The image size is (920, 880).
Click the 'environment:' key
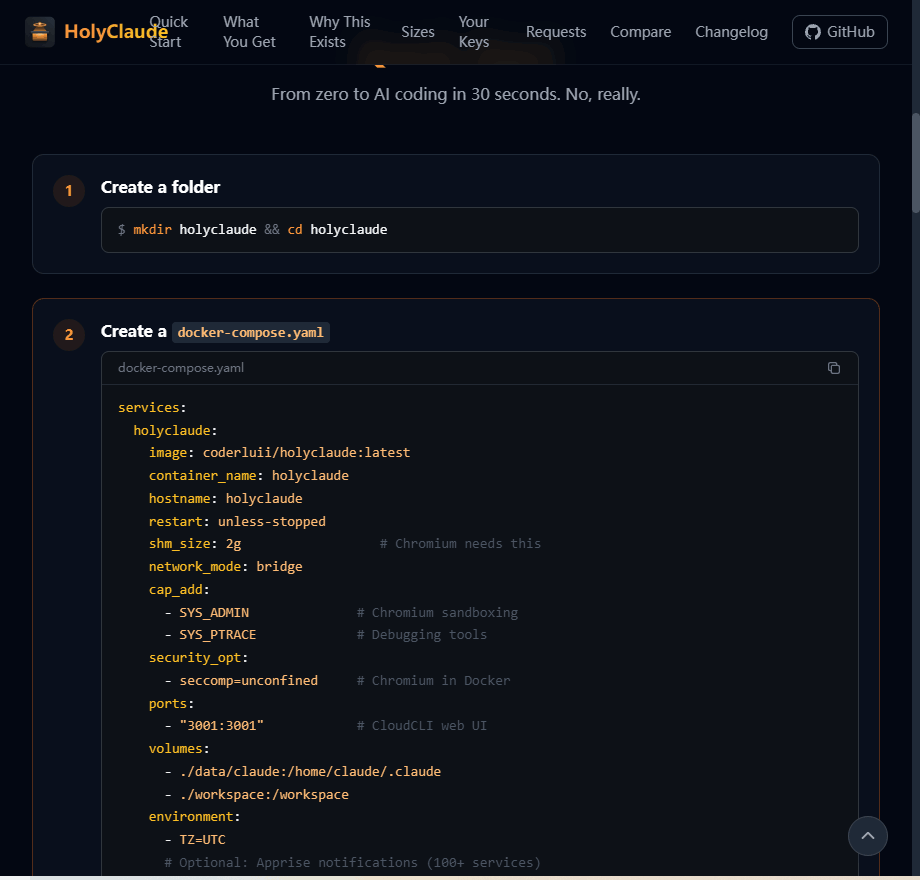click(194, 817)
